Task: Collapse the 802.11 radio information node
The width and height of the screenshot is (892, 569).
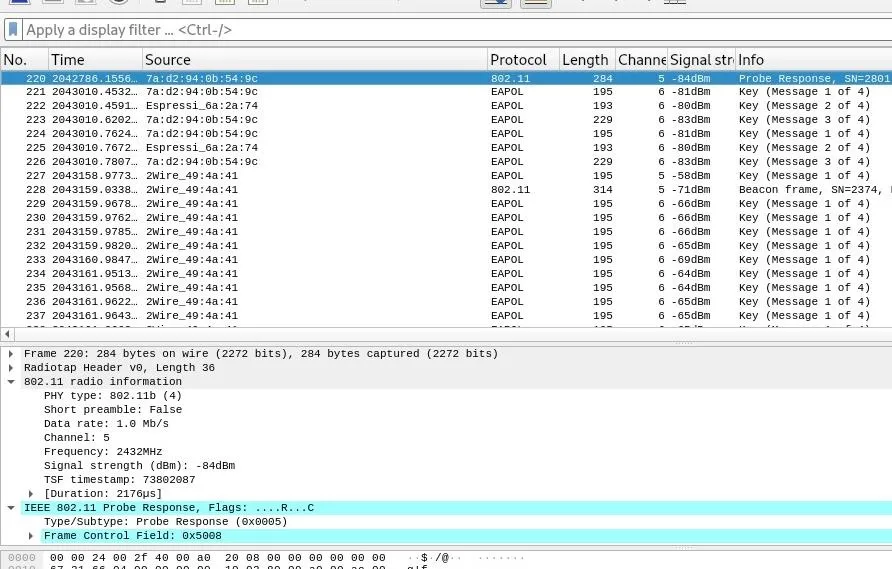Action: (x=11, y=382)
